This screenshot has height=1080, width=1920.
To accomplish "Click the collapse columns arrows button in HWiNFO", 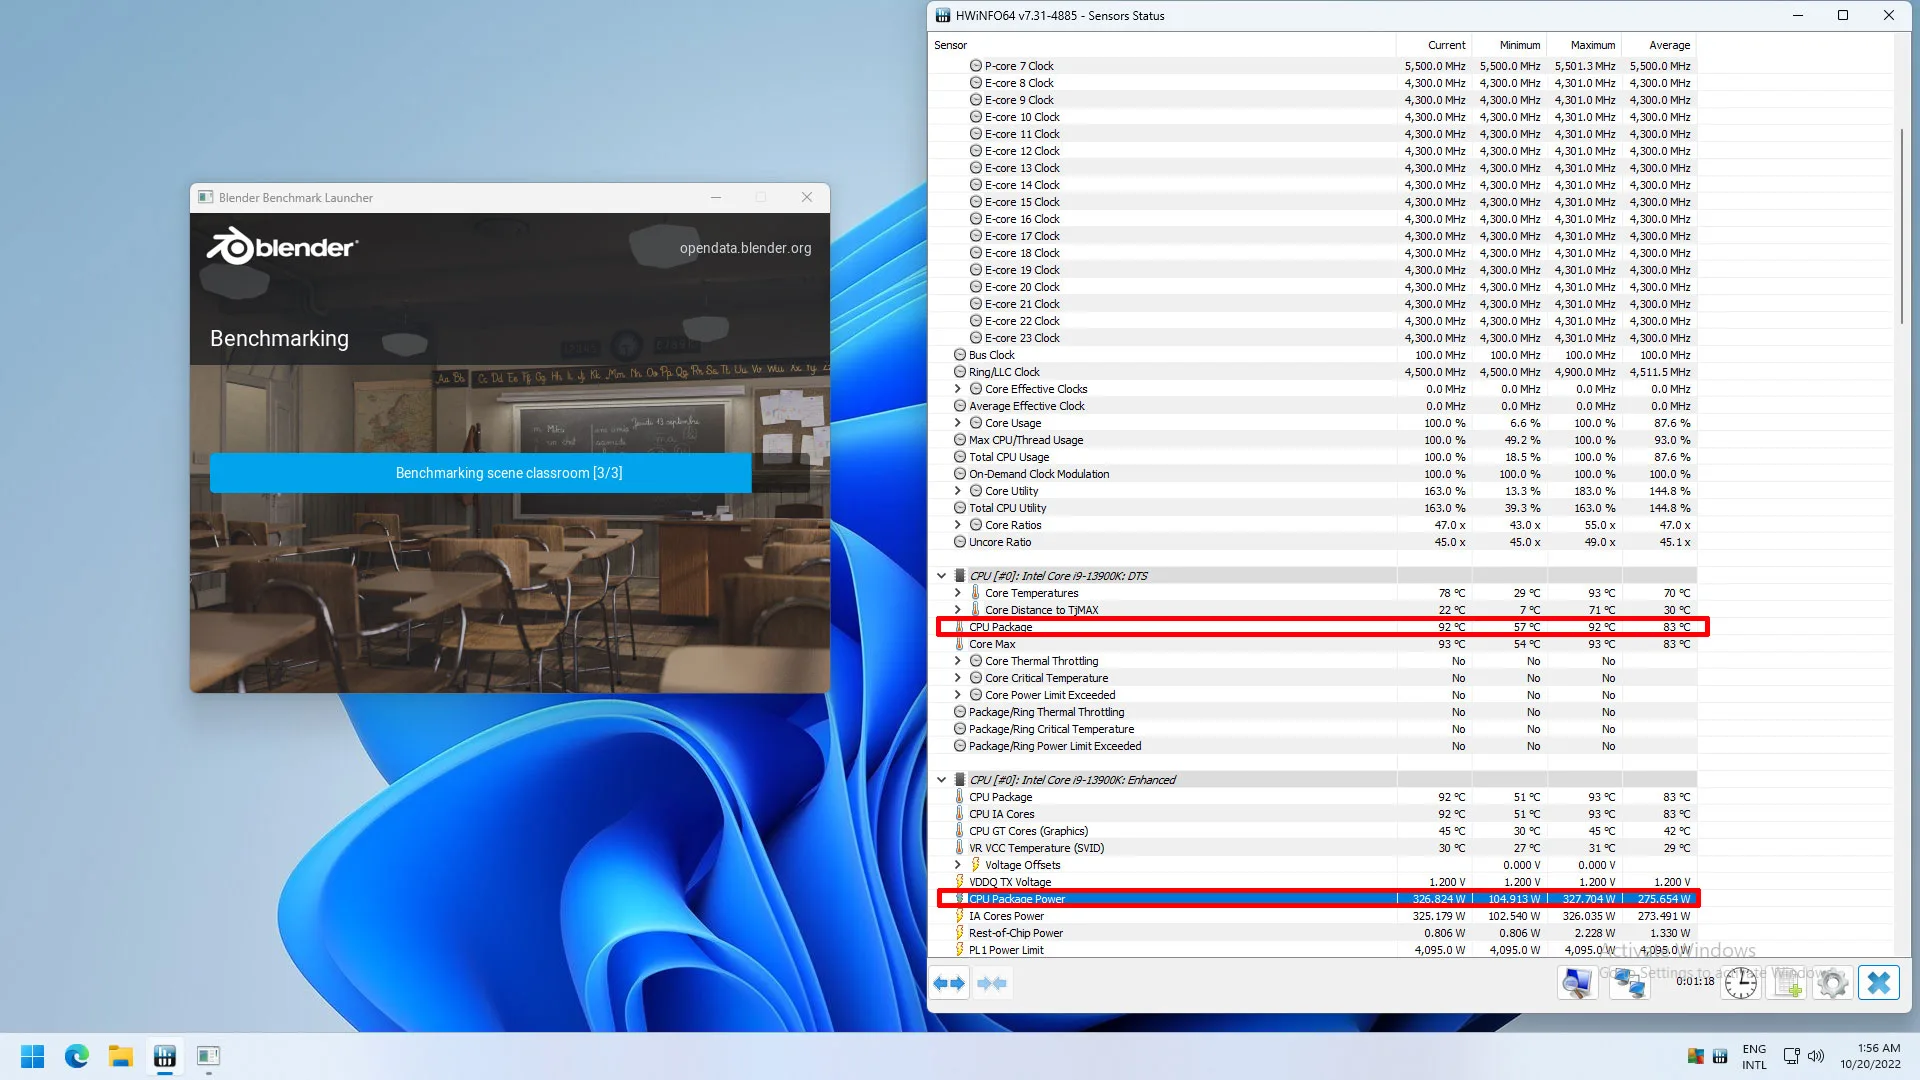I will click(992, 983).
